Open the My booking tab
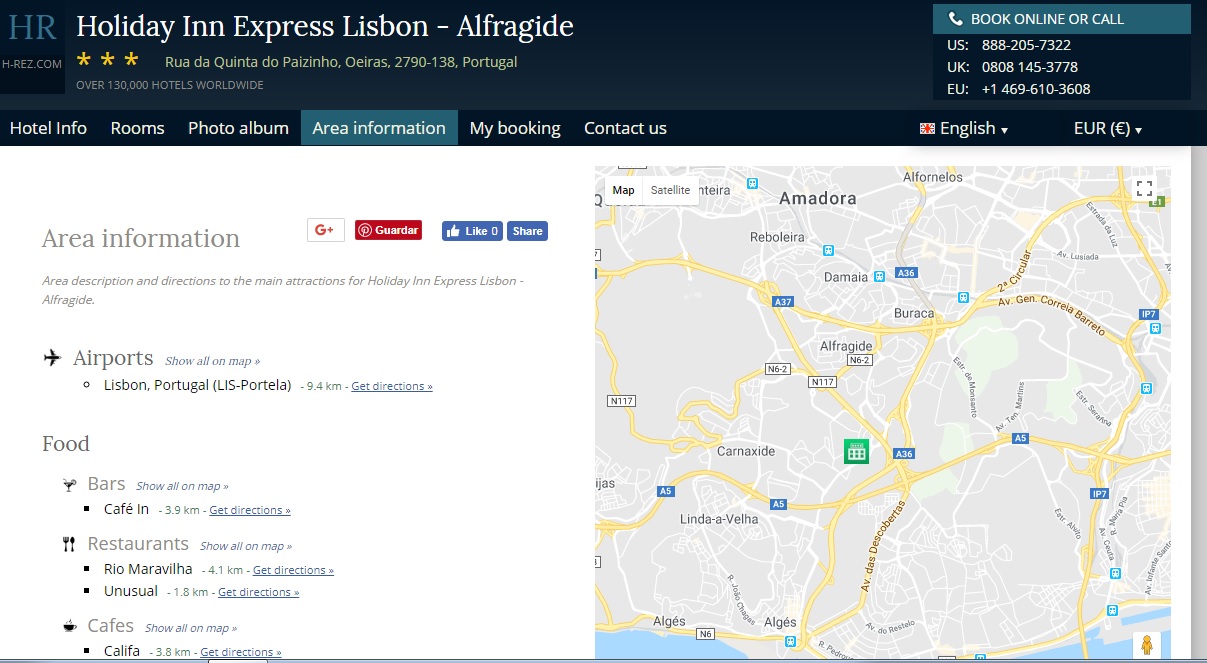Image resolution: width=1207 pixels, height=663 pixels. point(515,128)
